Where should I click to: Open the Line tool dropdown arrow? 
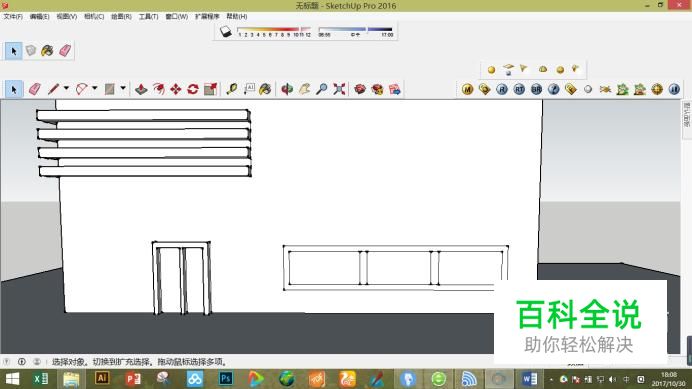[x=66, y=88]
